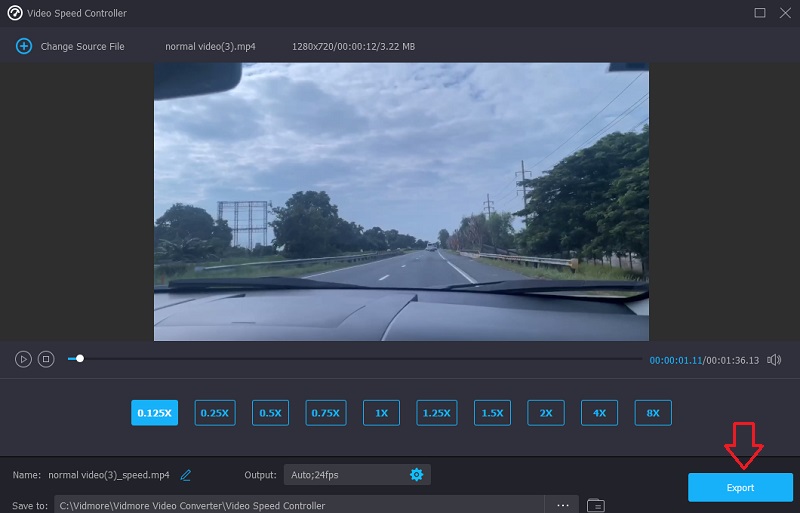Image resolution: width=800 pixels, height=513 pixels.
Task: Set speed to 8X
Action: click(652, 413)
